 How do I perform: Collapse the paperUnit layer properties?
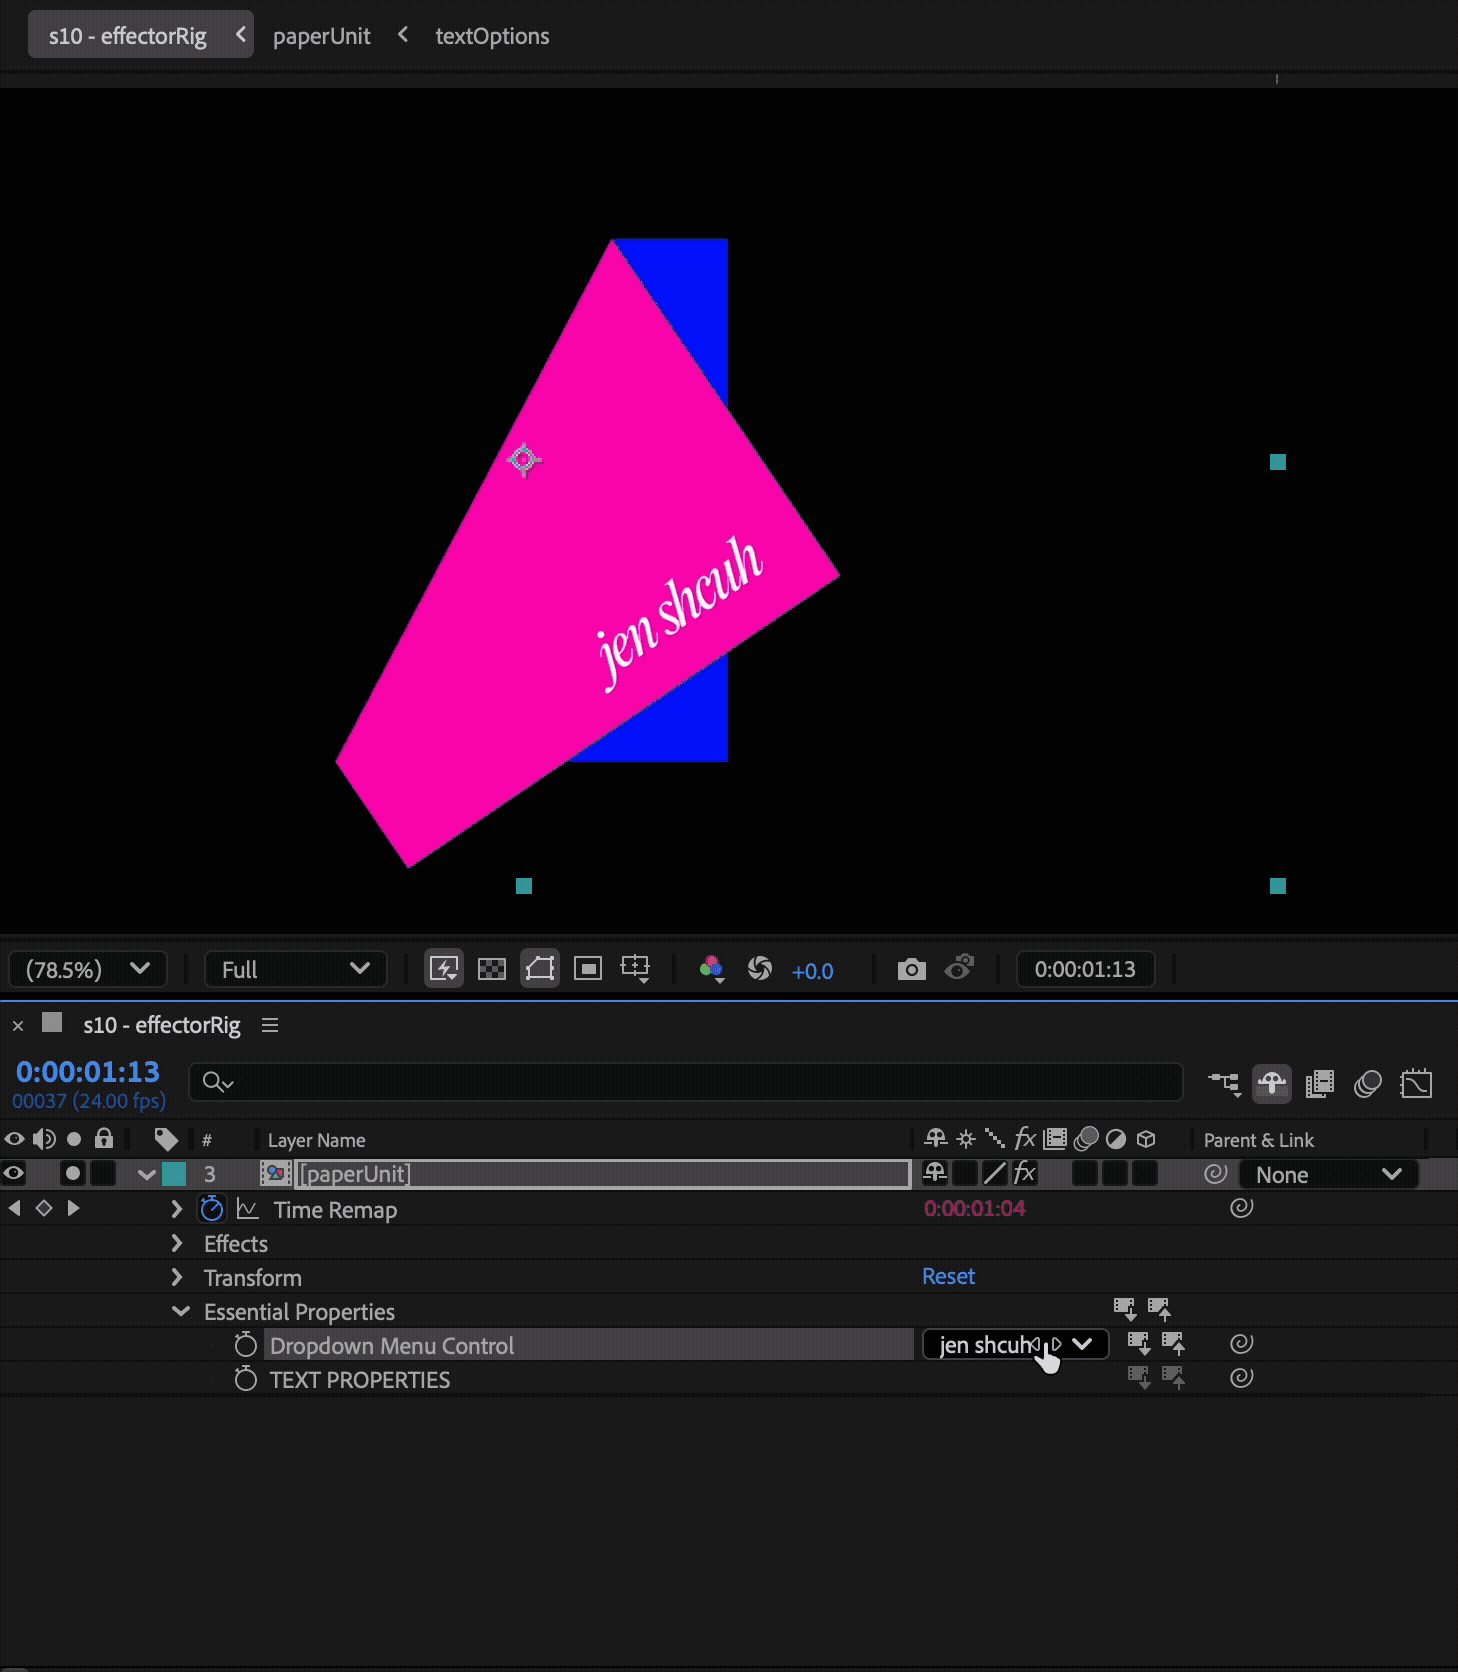147,1174
